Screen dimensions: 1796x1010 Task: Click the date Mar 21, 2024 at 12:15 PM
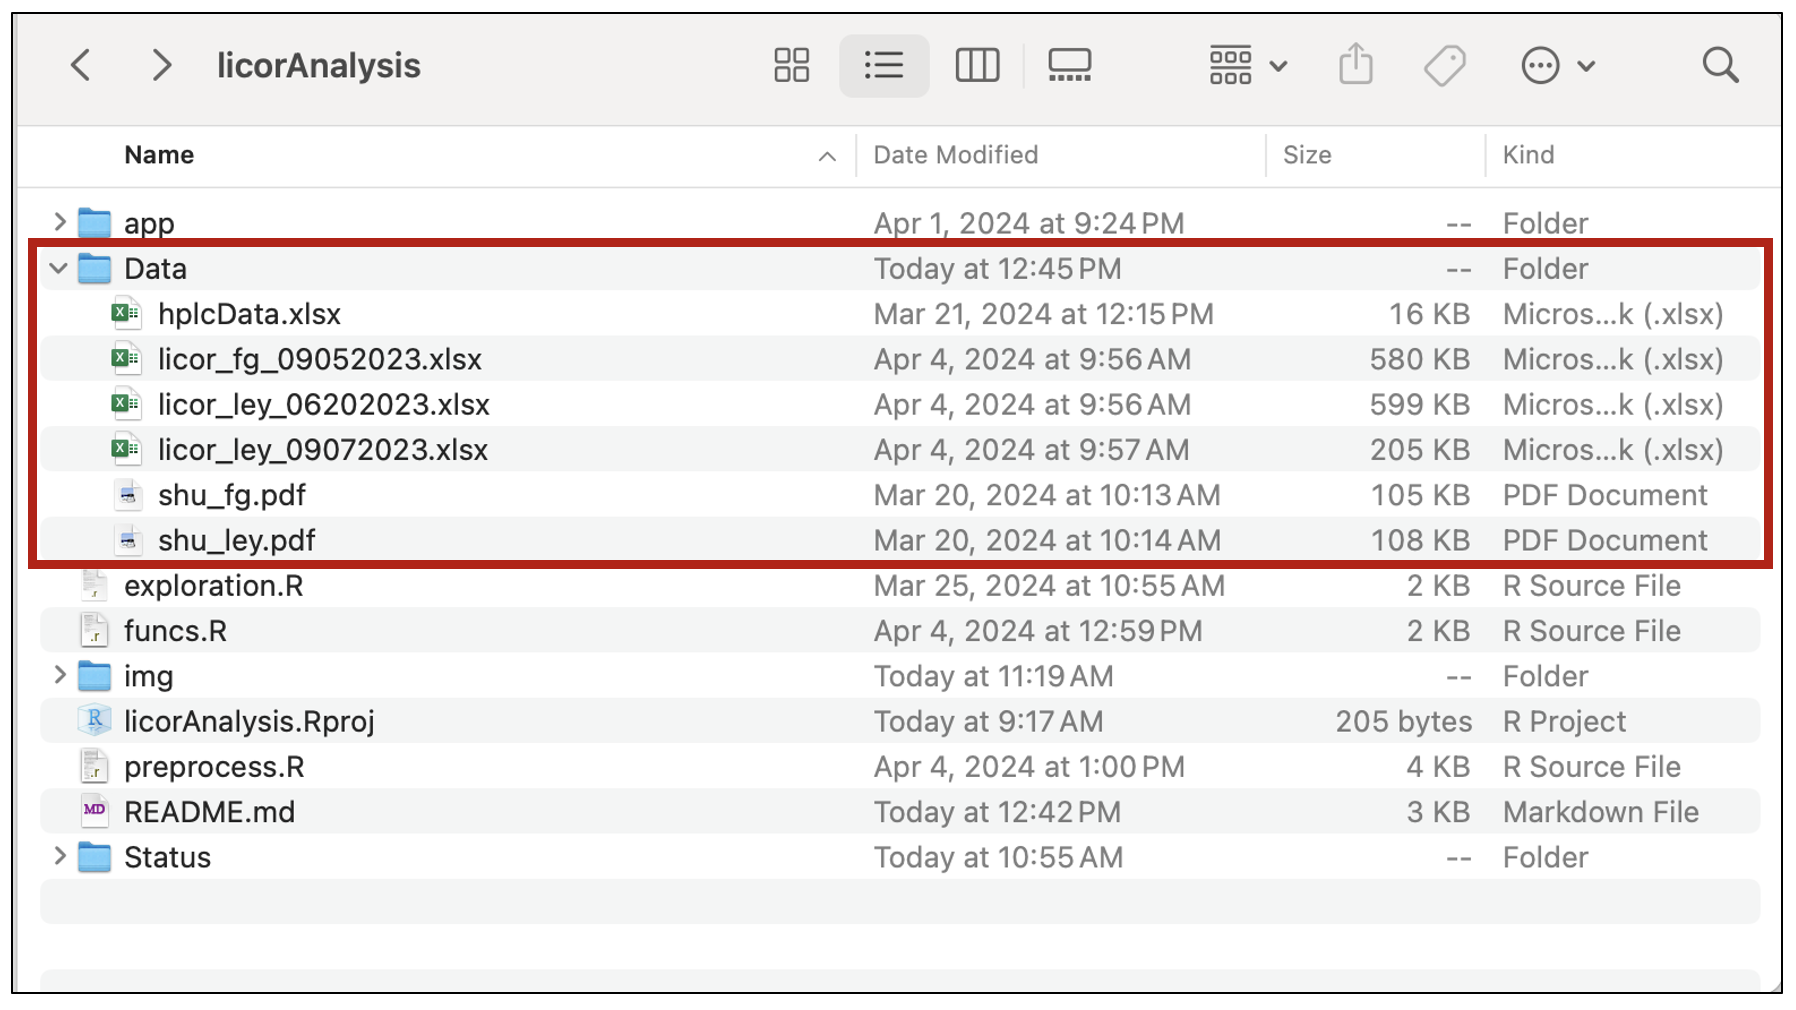(x=1043, y=314)
